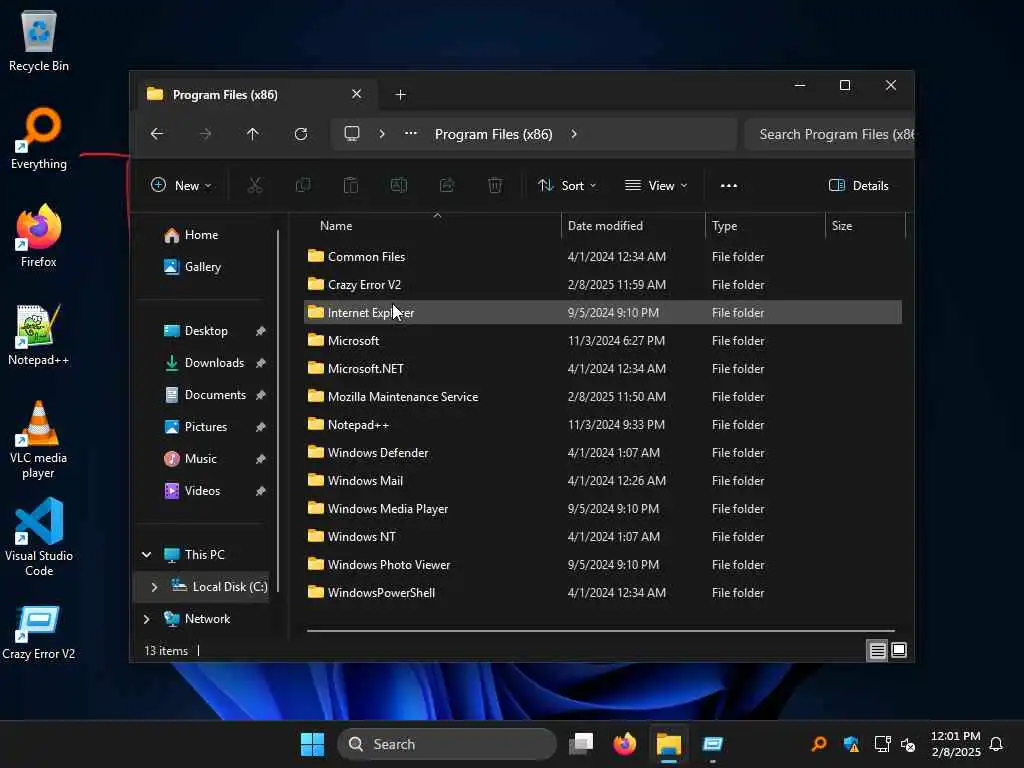Close the Program Files (x86) tab
Image resolution: width=1024 pixels, height=768 pixels.
pos(357,94)
